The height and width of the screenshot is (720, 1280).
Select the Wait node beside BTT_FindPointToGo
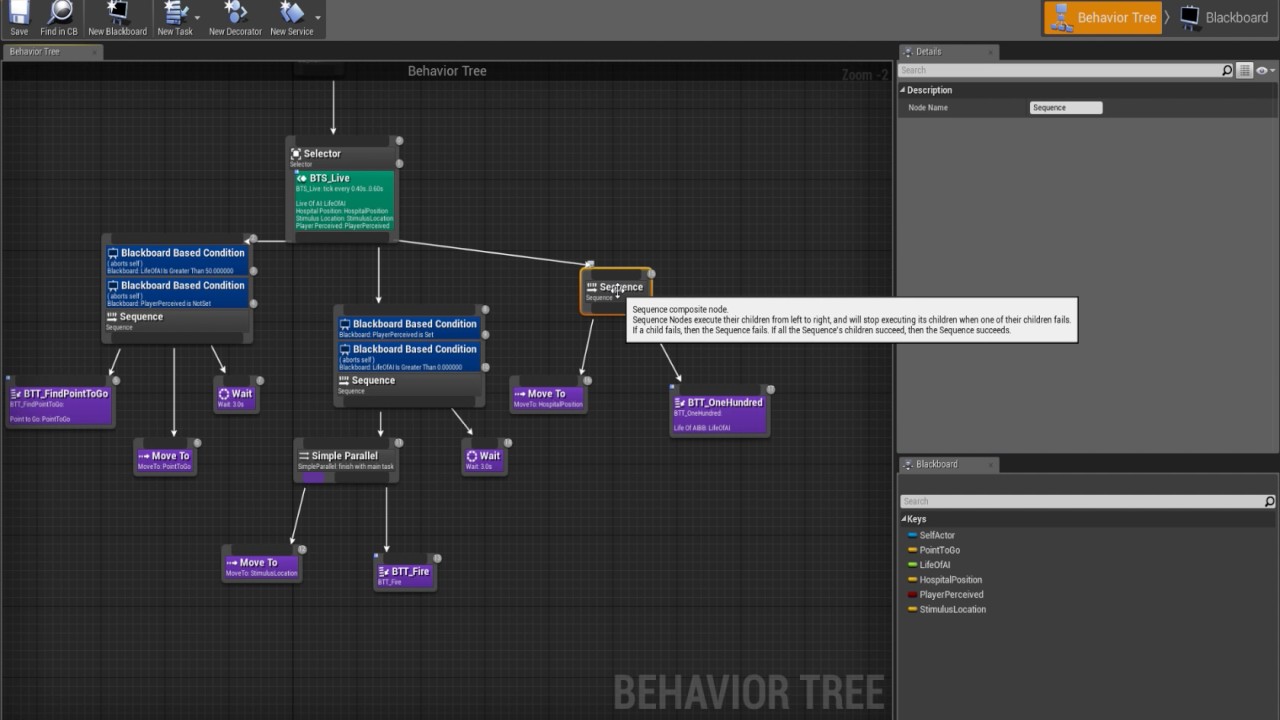click(x=236, y=397)
